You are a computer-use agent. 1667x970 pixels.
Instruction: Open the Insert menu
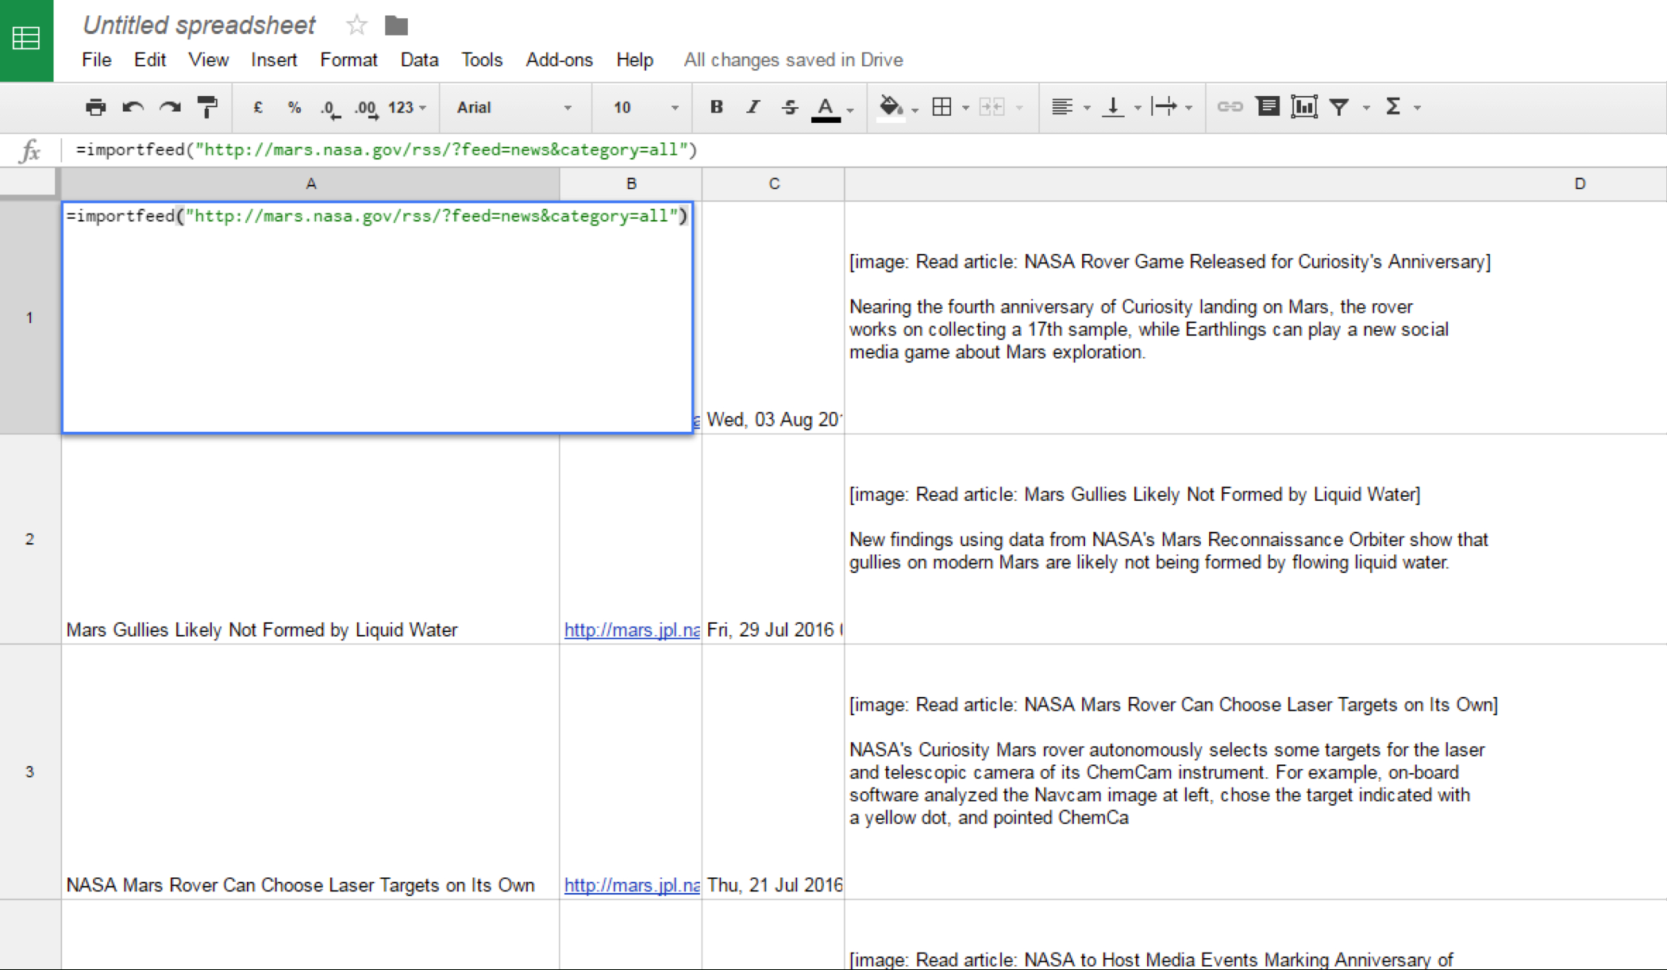274,60
